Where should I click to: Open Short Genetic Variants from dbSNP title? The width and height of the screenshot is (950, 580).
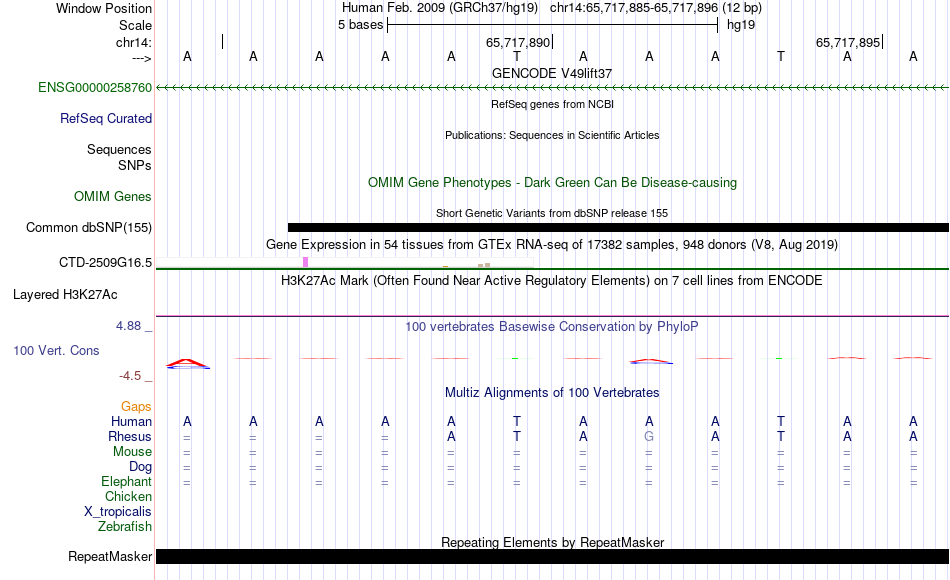(552, 213)
